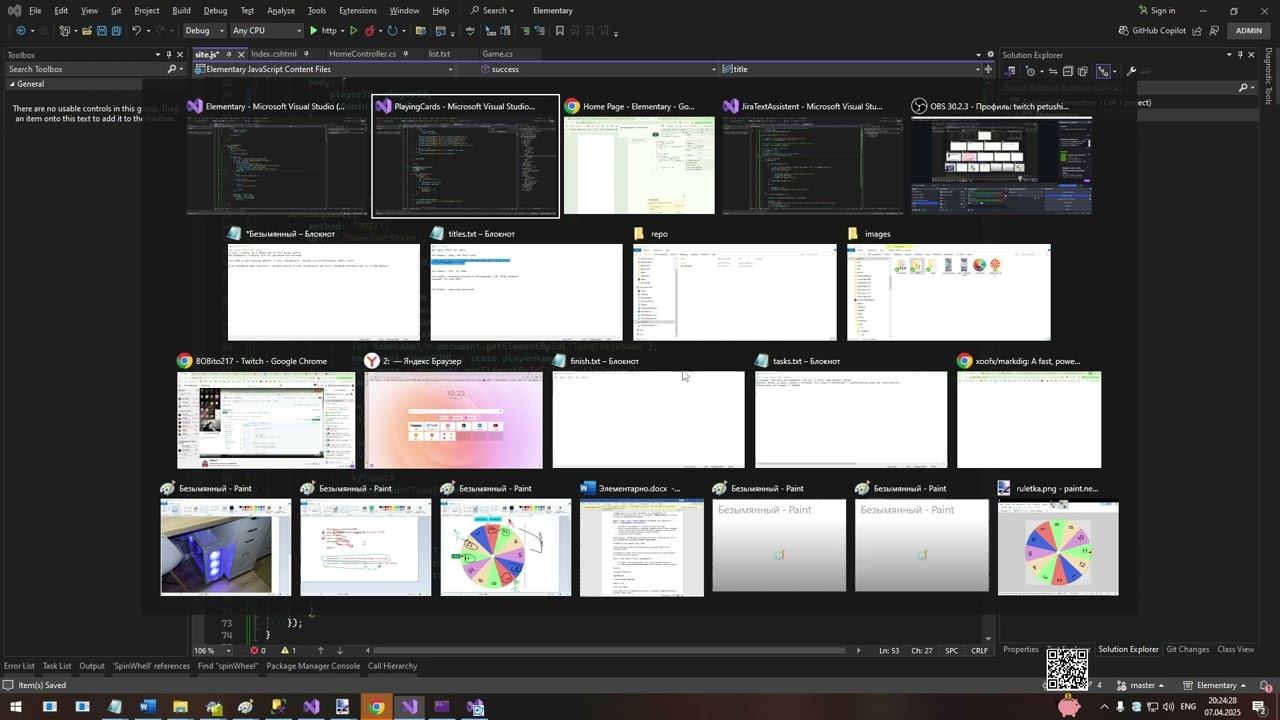Select the Яндекс Браузер window thumbnail
This screenshot has width=1280, height=720.
[453, 411]
